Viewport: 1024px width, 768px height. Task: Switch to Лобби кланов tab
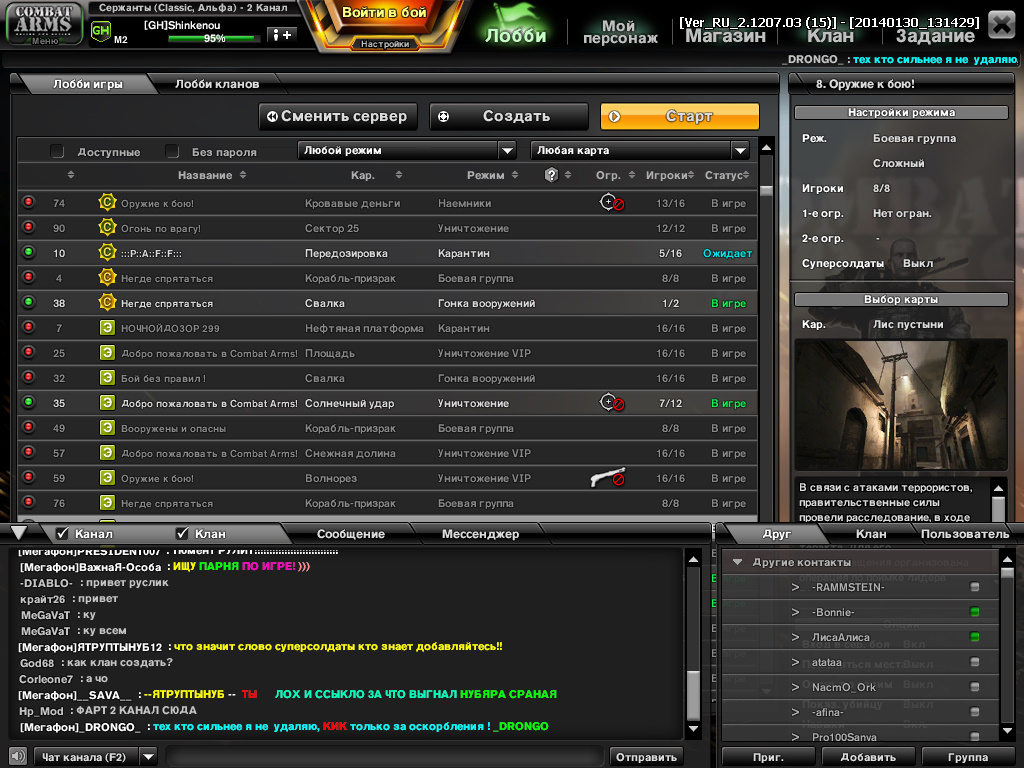[217, 84]
